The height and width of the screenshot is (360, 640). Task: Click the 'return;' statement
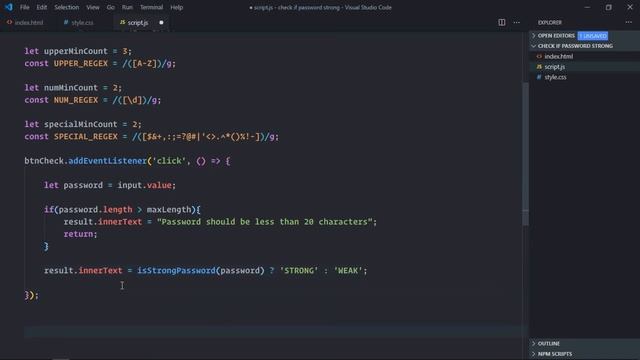pos(80,234)
